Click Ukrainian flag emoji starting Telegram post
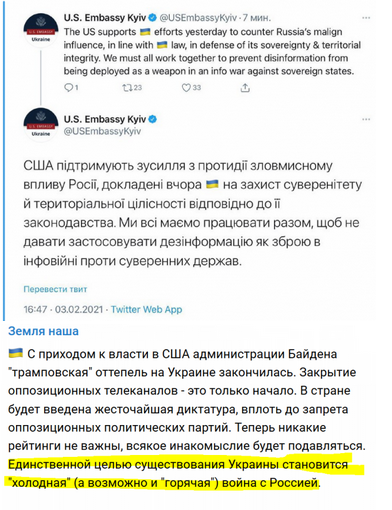 click(15, 353)
